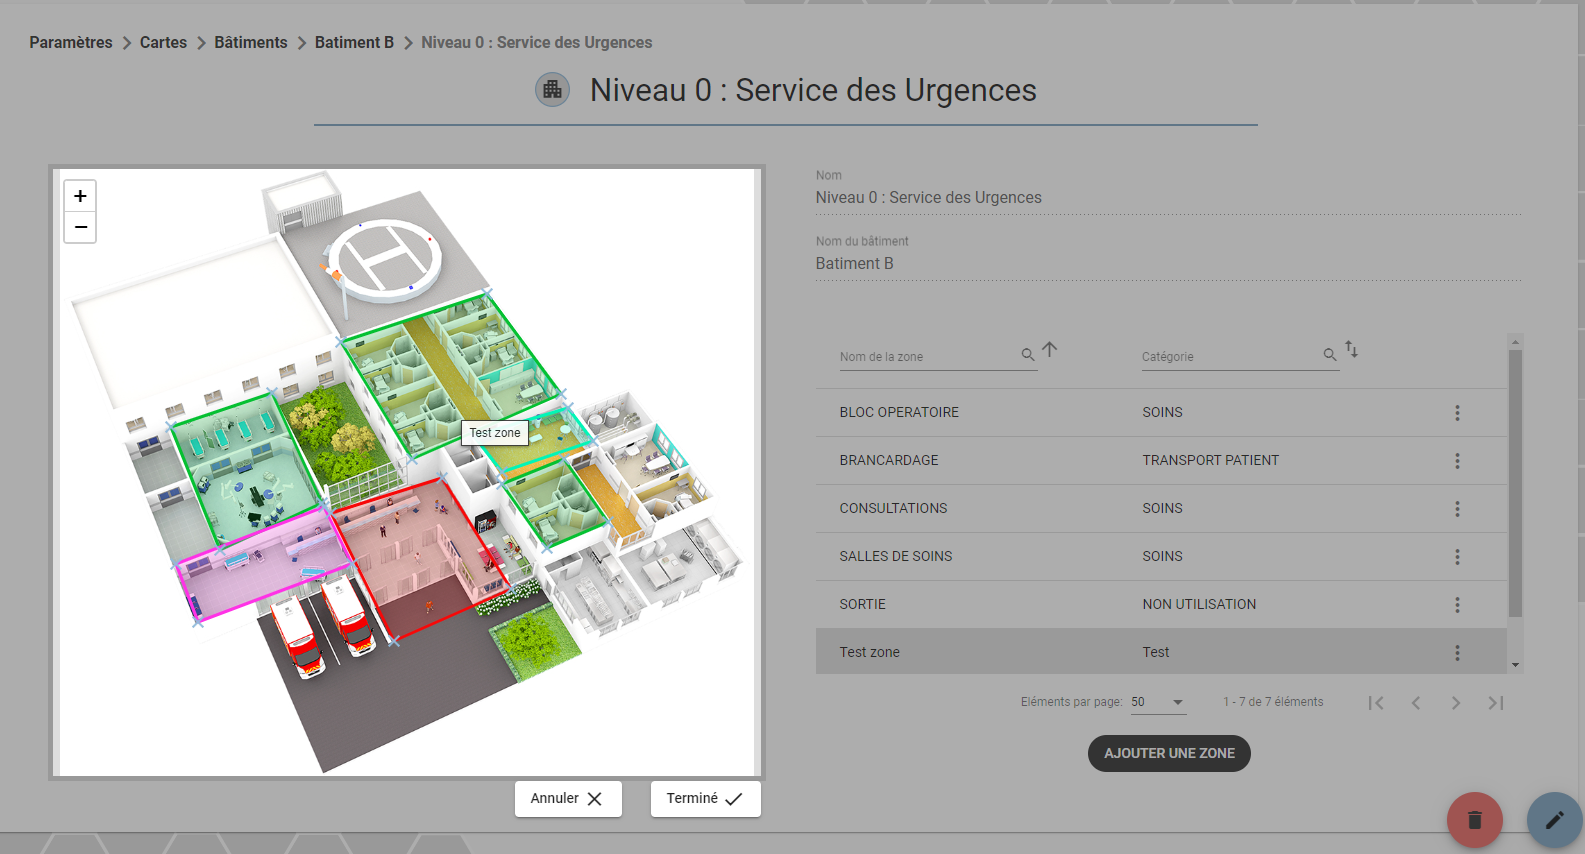Select the BLOC OPERATOIRE zone name
This screenshot has width=1585, height=854.
[x=899, y=412]
